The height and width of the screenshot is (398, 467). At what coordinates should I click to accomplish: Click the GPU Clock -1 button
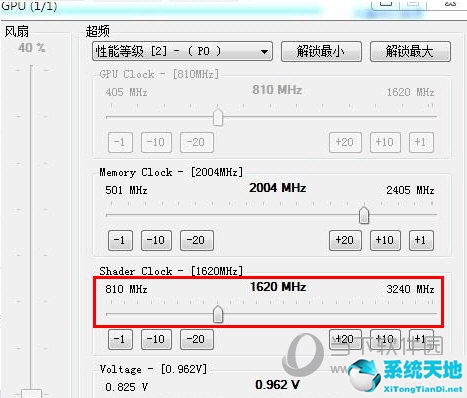tap(120, 142)
